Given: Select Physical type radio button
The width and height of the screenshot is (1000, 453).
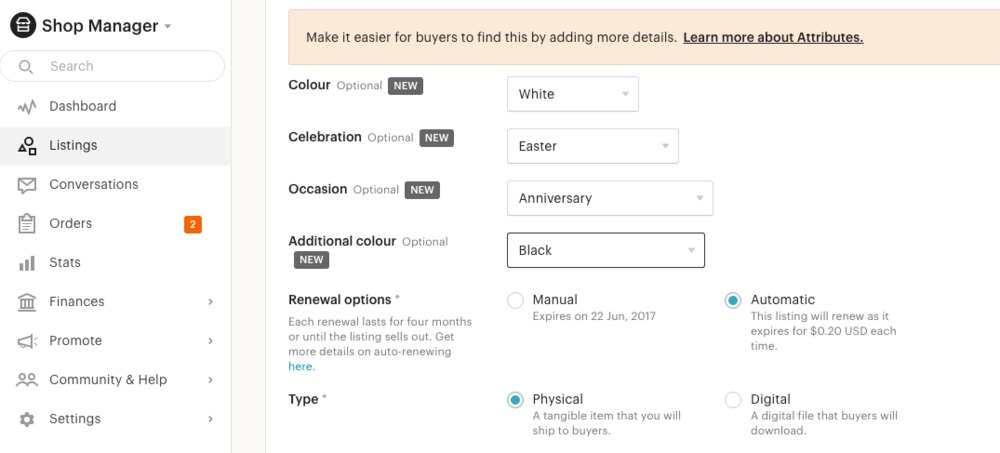Looking at the screenshot, I should pos(515,400).
